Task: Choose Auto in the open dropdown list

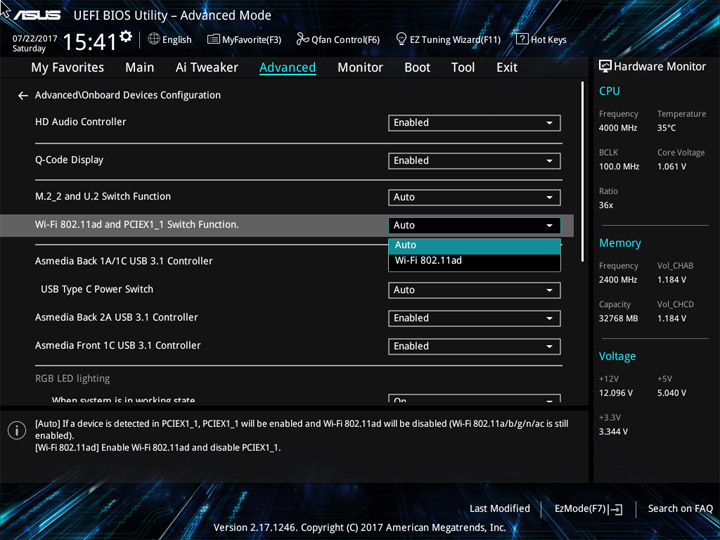Action: 474,246
